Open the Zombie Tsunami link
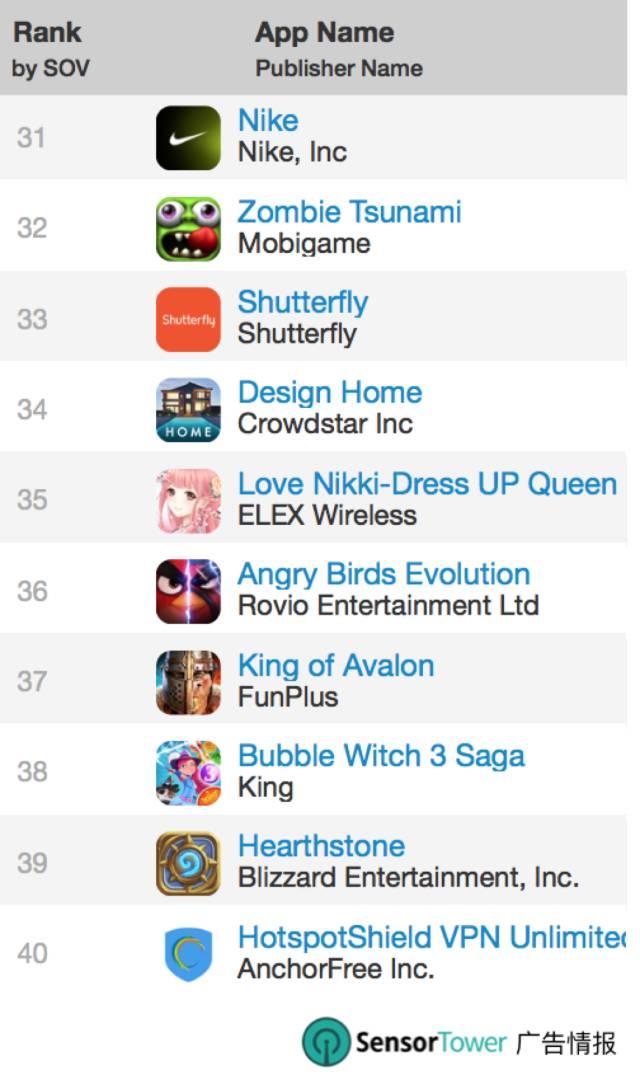The width and height of the screenshot is (640, 1075). click(349, 212)
